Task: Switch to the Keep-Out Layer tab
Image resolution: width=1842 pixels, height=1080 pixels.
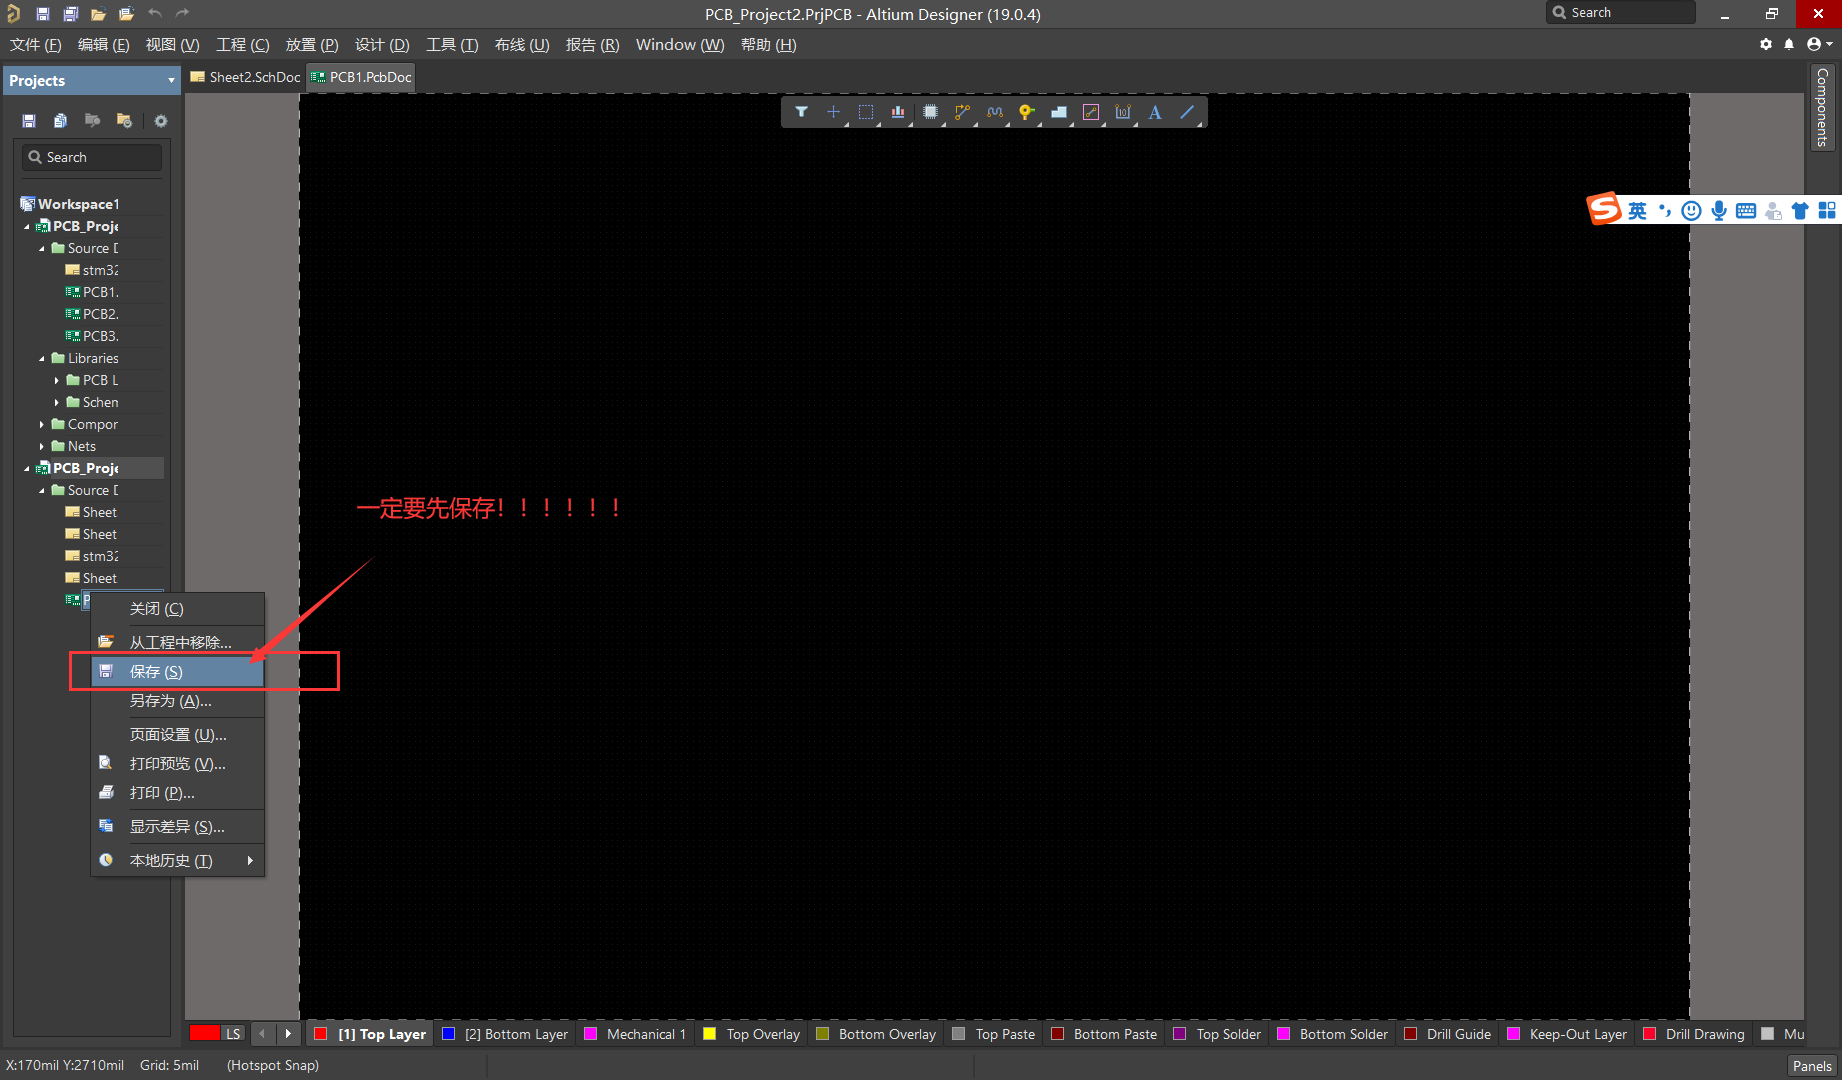Action: pyautogui.click(x=1567, y=1034)
